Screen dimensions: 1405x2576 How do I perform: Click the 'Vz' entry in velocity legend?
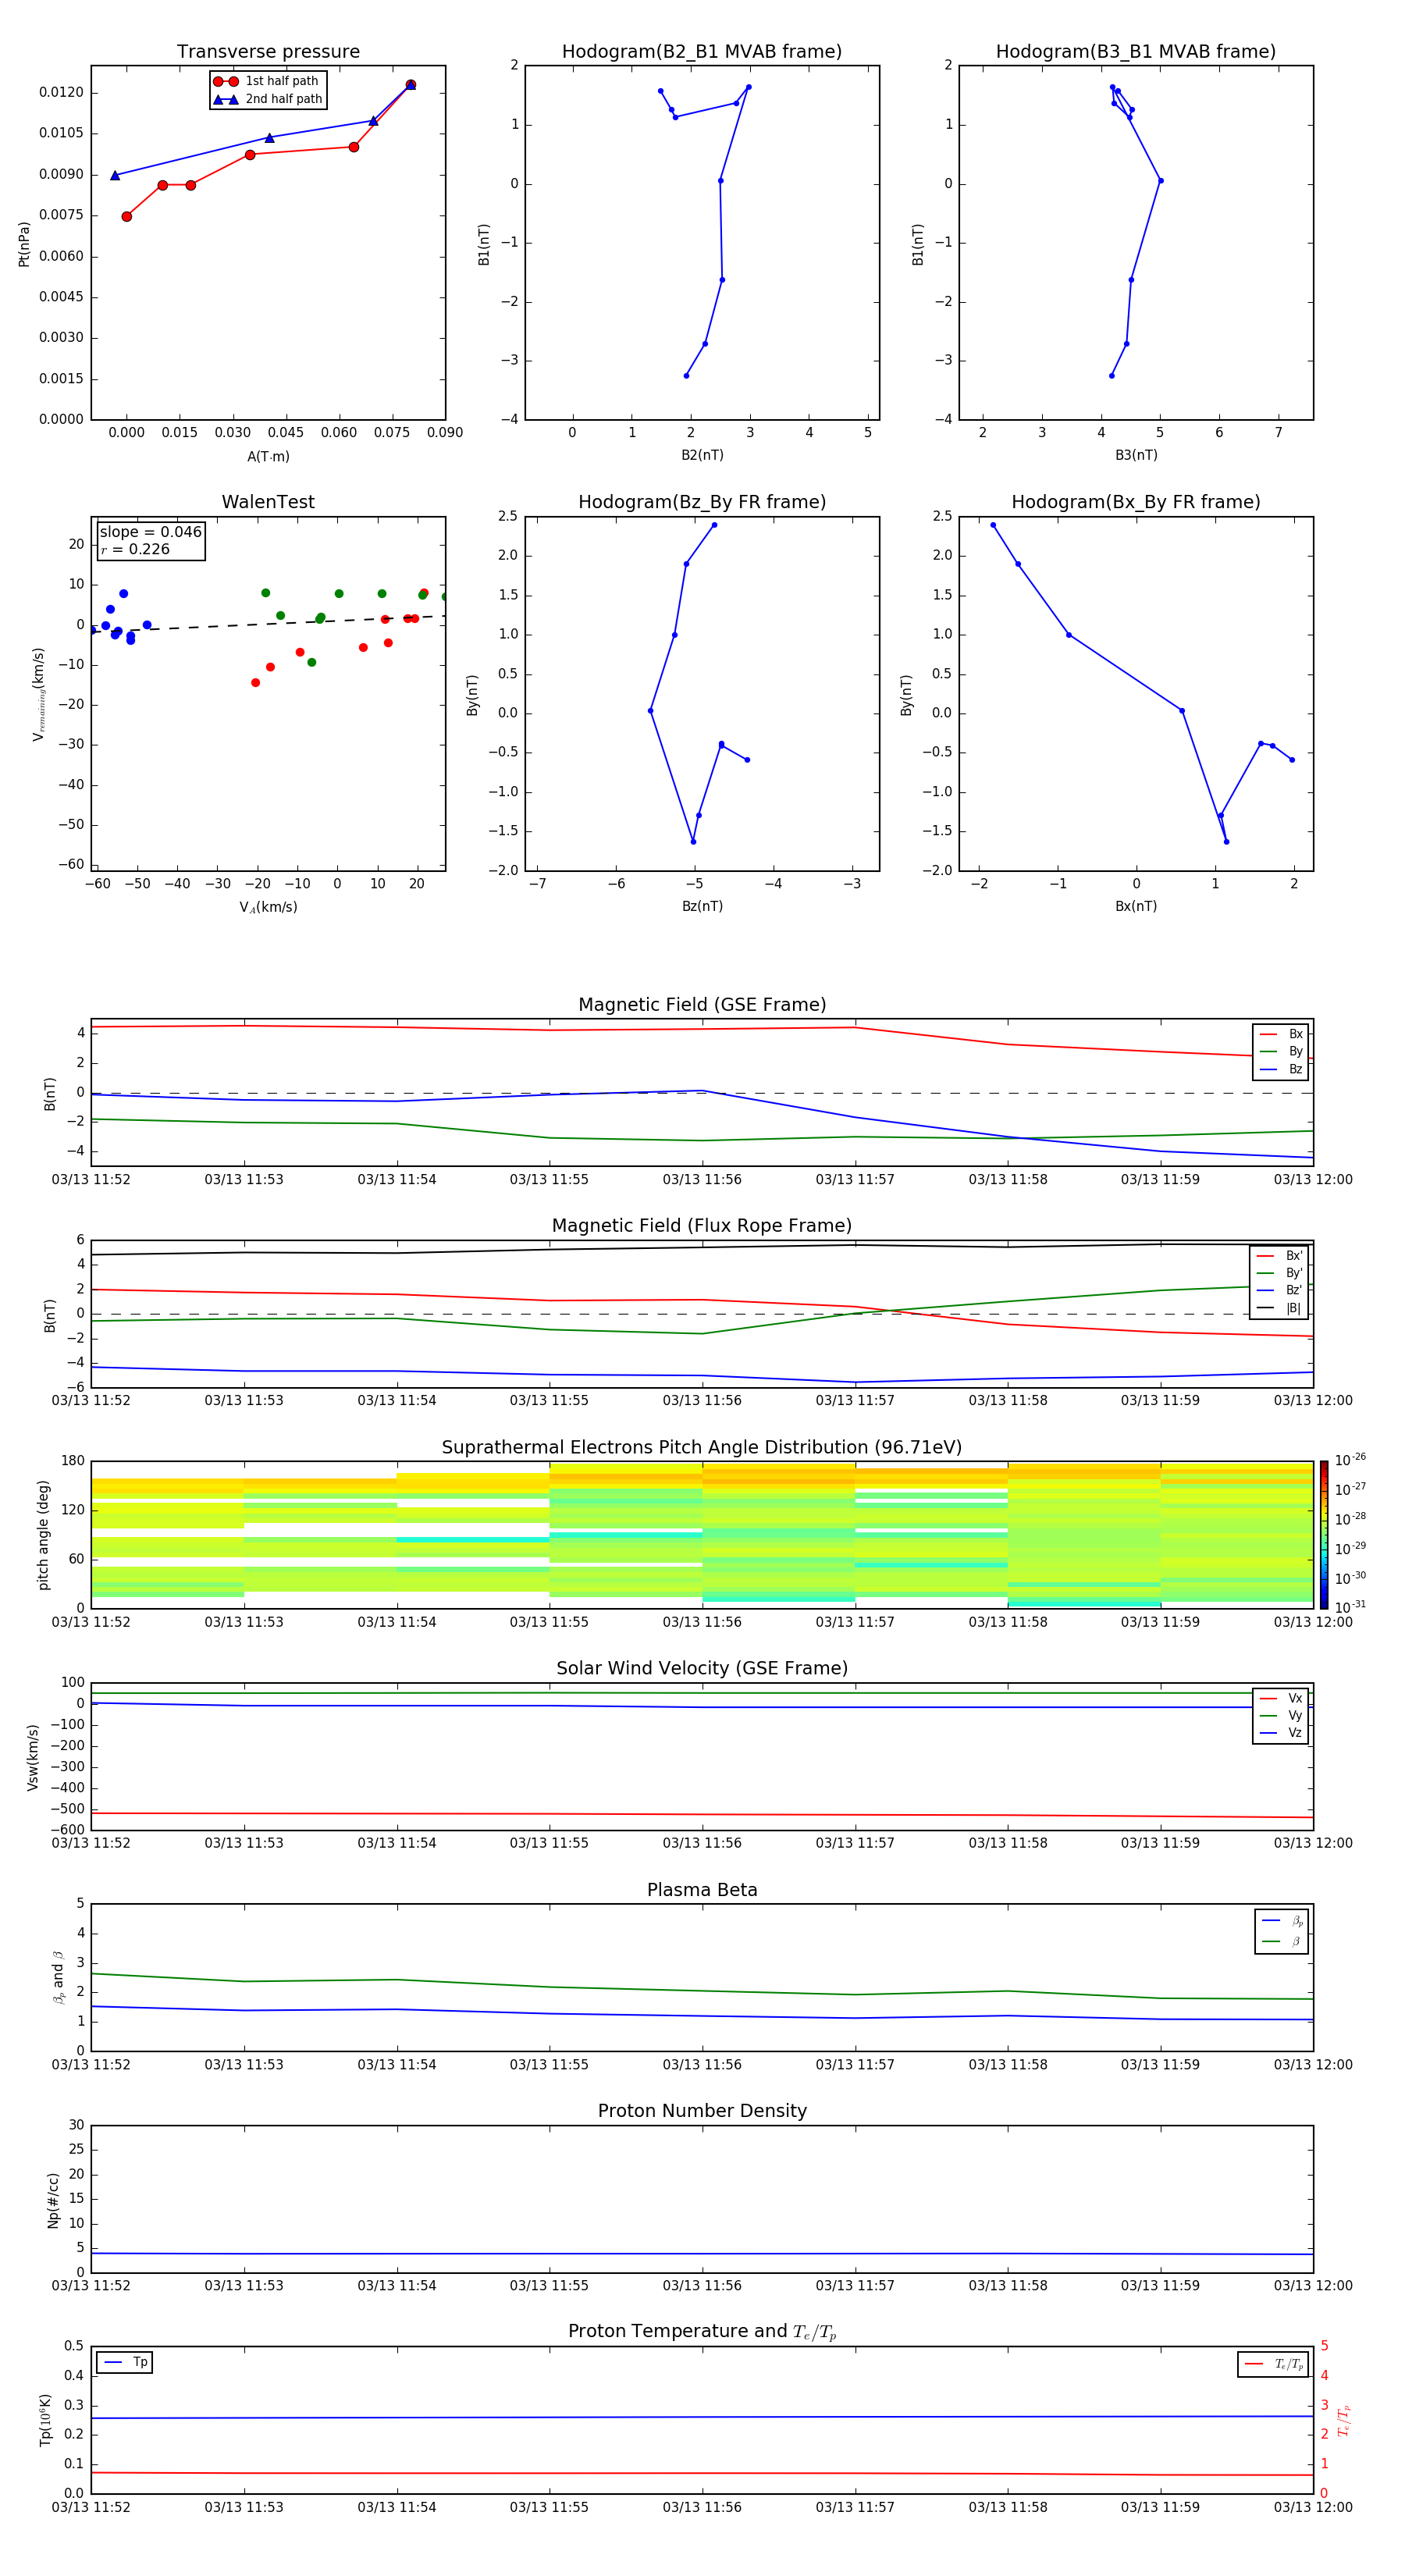click(x=1281, y=1733)
